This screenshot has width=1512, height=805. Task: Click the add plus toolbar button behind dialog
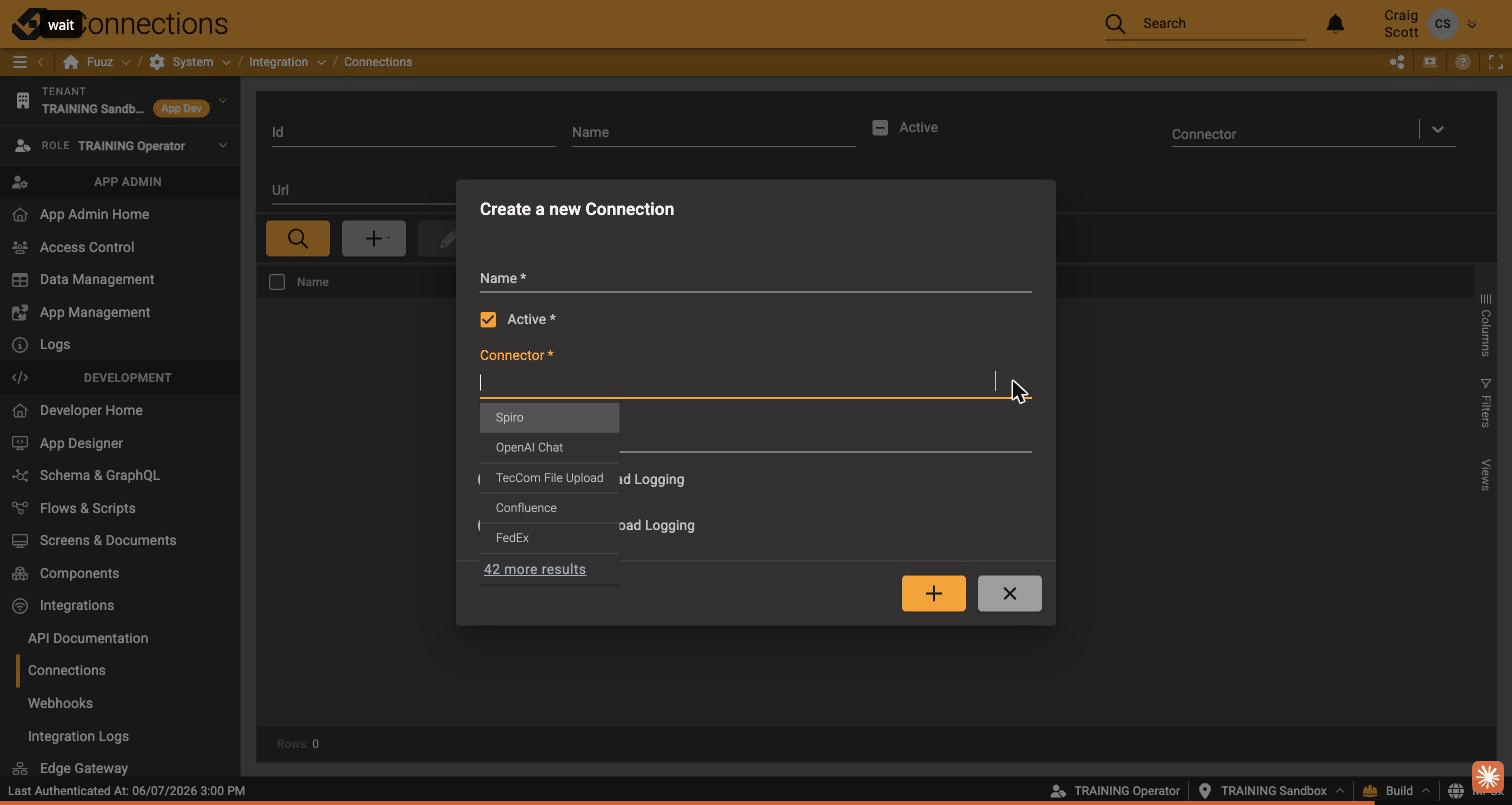(x=374, y=238)
